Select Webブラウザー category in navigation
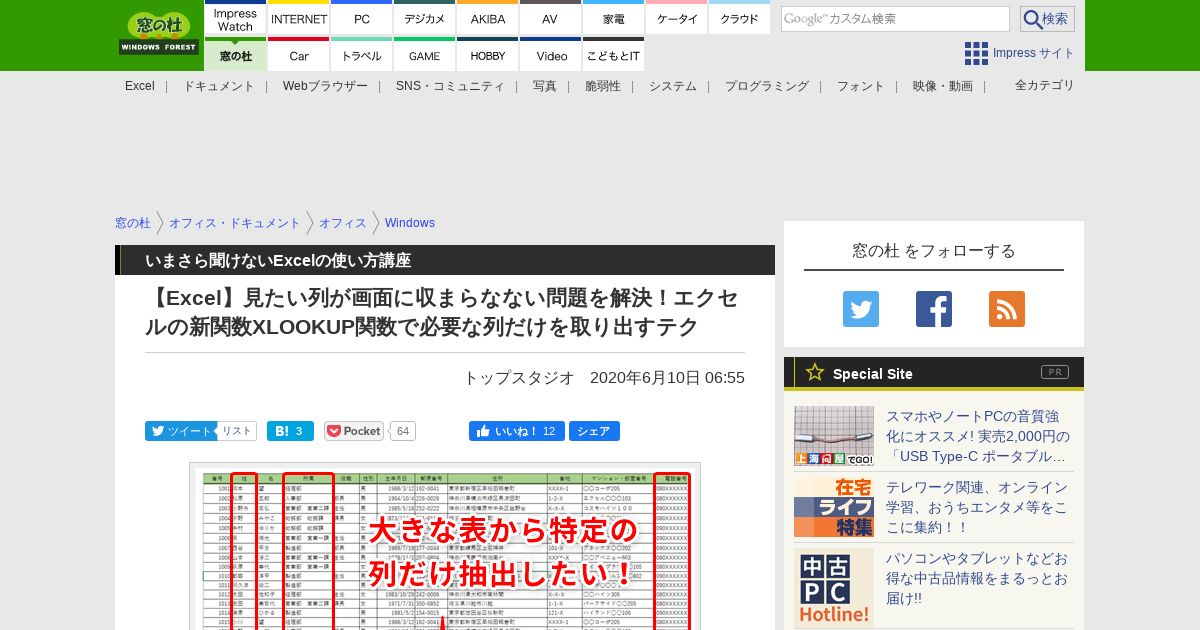Screen dimensions: 1200x630 [x=325, y=86]
